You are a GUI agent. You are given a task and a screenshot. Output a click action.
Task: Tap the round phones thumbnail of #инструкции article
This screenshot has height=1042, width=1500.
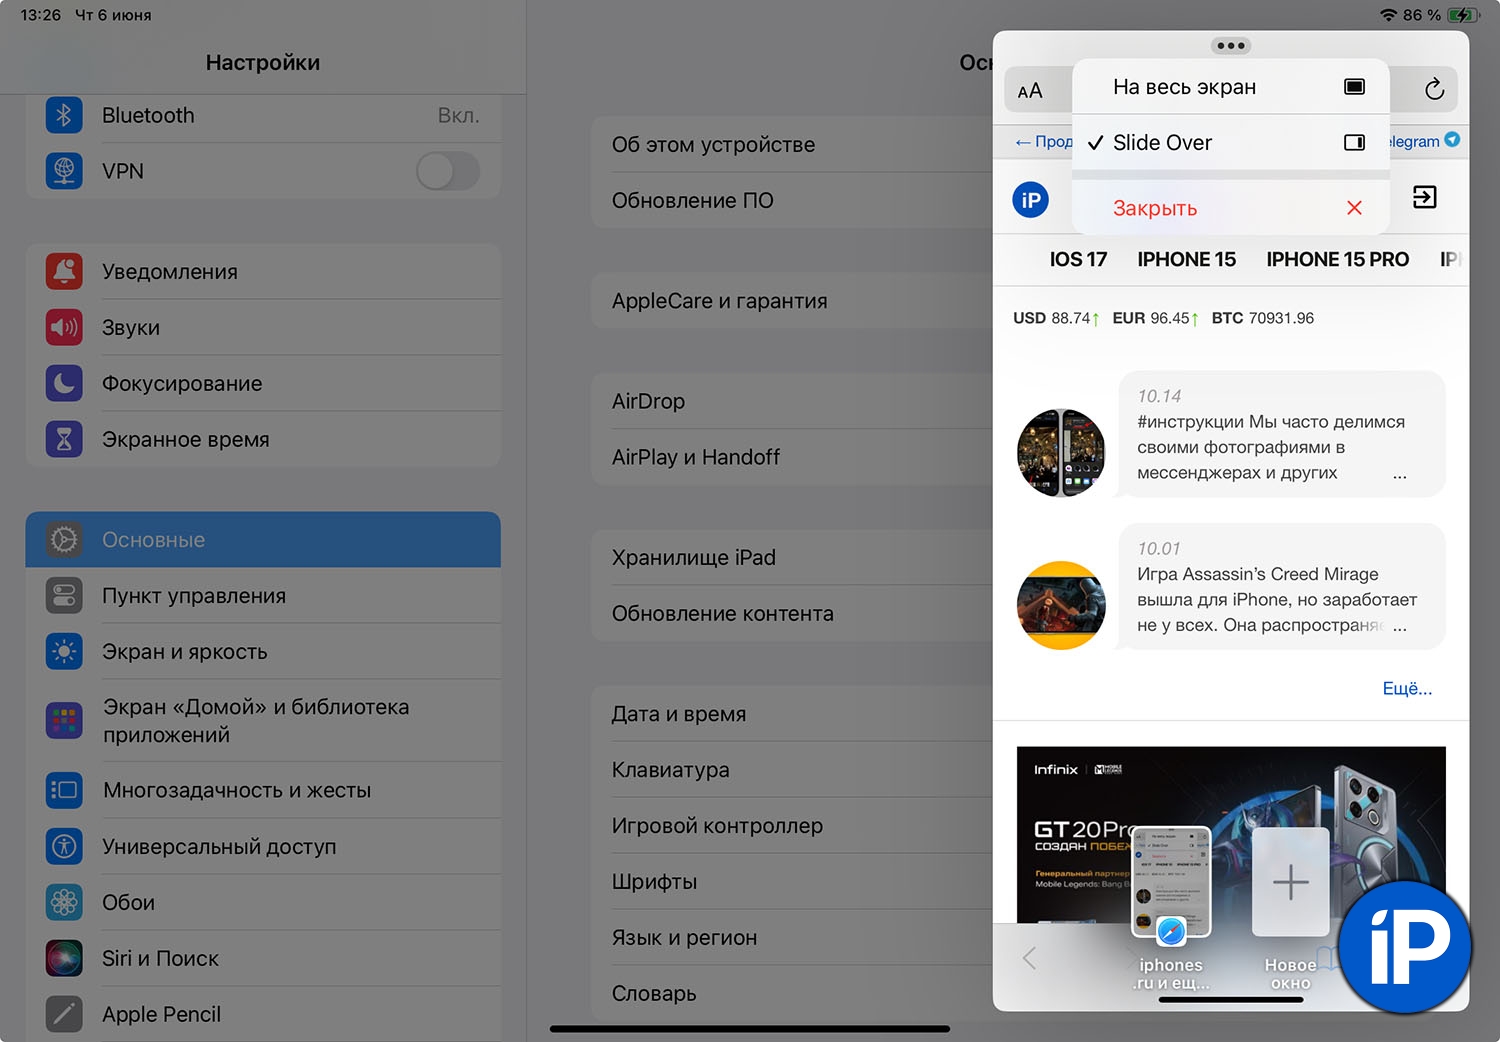coord(1061,453)
